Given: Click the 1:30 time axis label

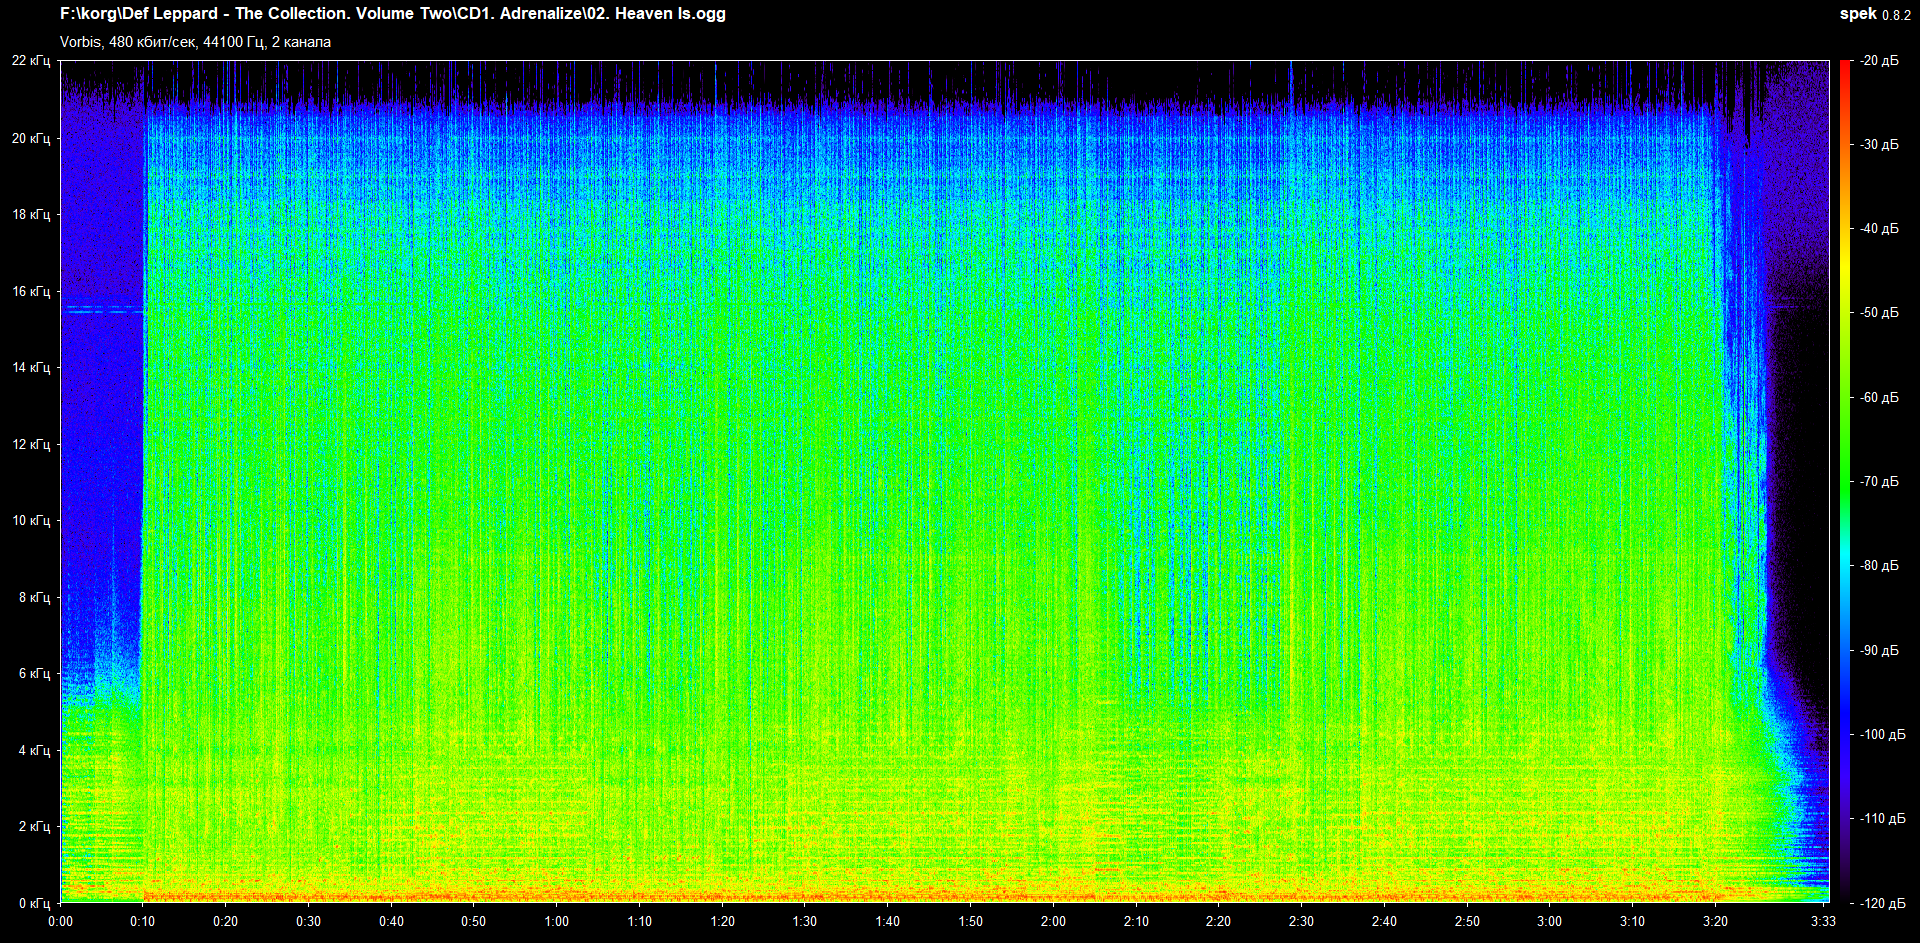Looking at the screenshot, I should [804, 921].
